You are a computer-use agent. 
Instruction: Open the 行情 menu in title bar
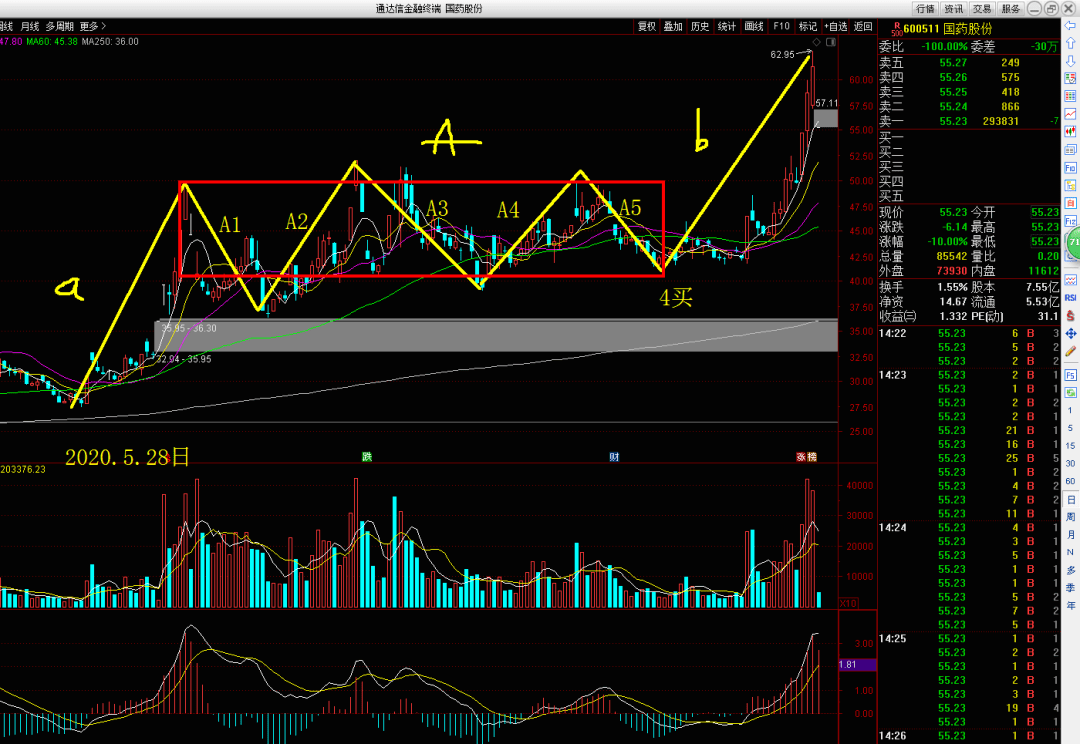(926, 8)
